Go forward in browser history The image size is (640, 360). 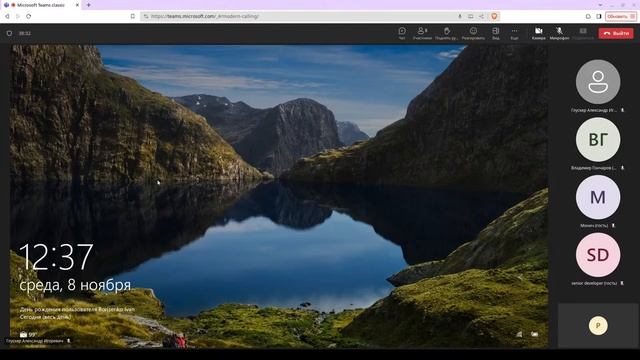coord(18,16)
